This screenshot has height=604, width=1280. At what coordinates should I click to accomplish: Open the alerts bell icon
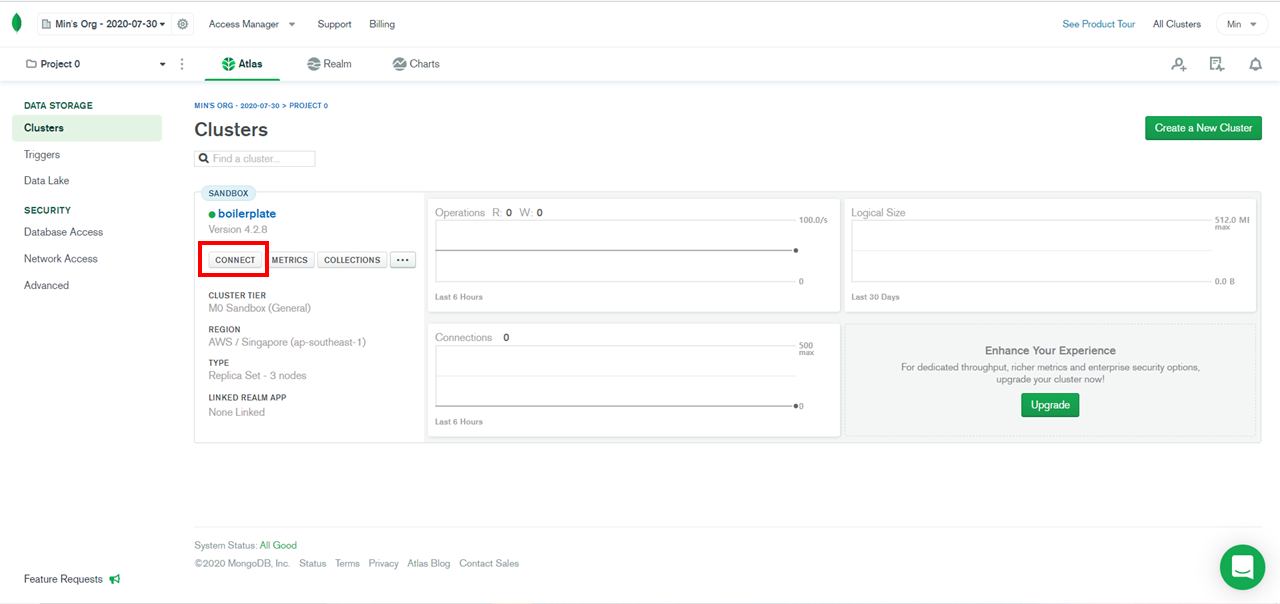coord(1255,64)
